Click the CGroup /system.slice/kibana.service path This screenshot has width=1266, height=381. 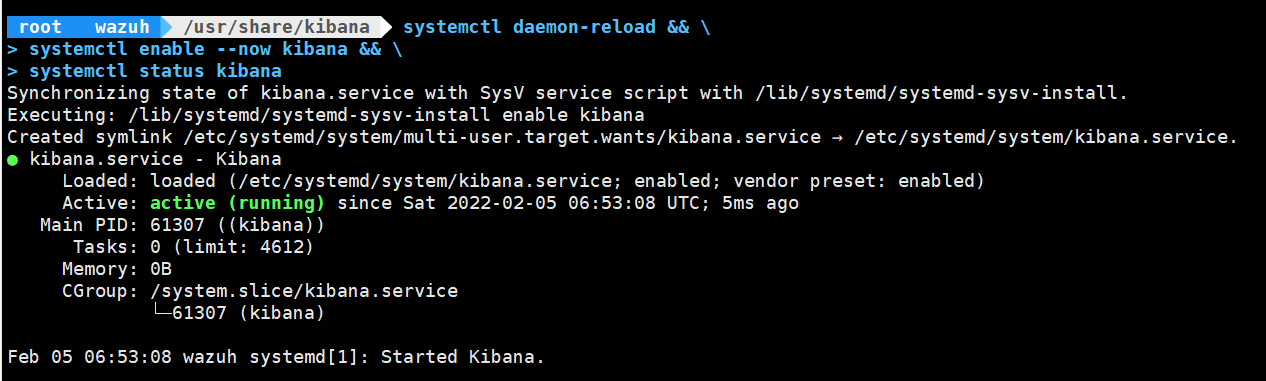coord(304,292)
